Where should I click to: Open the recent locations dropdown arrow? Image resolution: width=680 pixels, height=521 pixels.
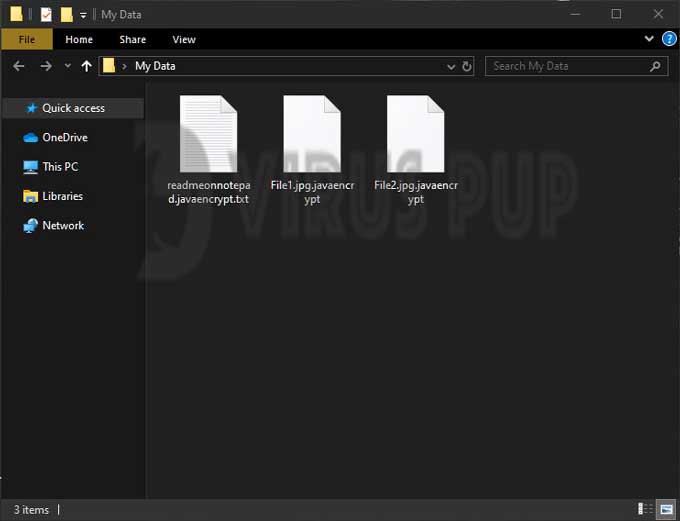67,66
